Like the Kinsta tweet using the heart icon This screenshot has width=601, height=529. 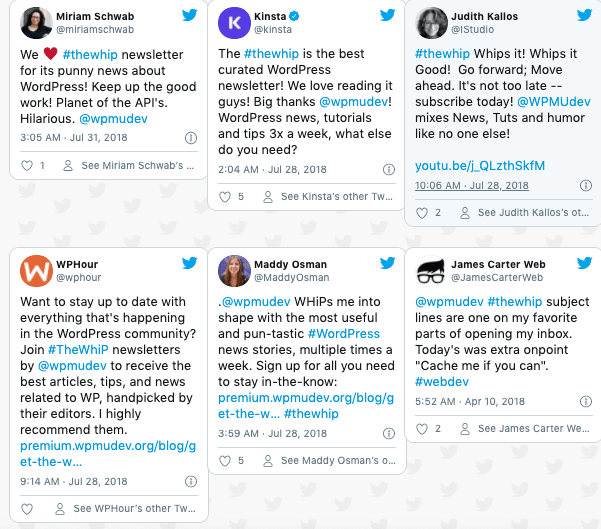223,197
